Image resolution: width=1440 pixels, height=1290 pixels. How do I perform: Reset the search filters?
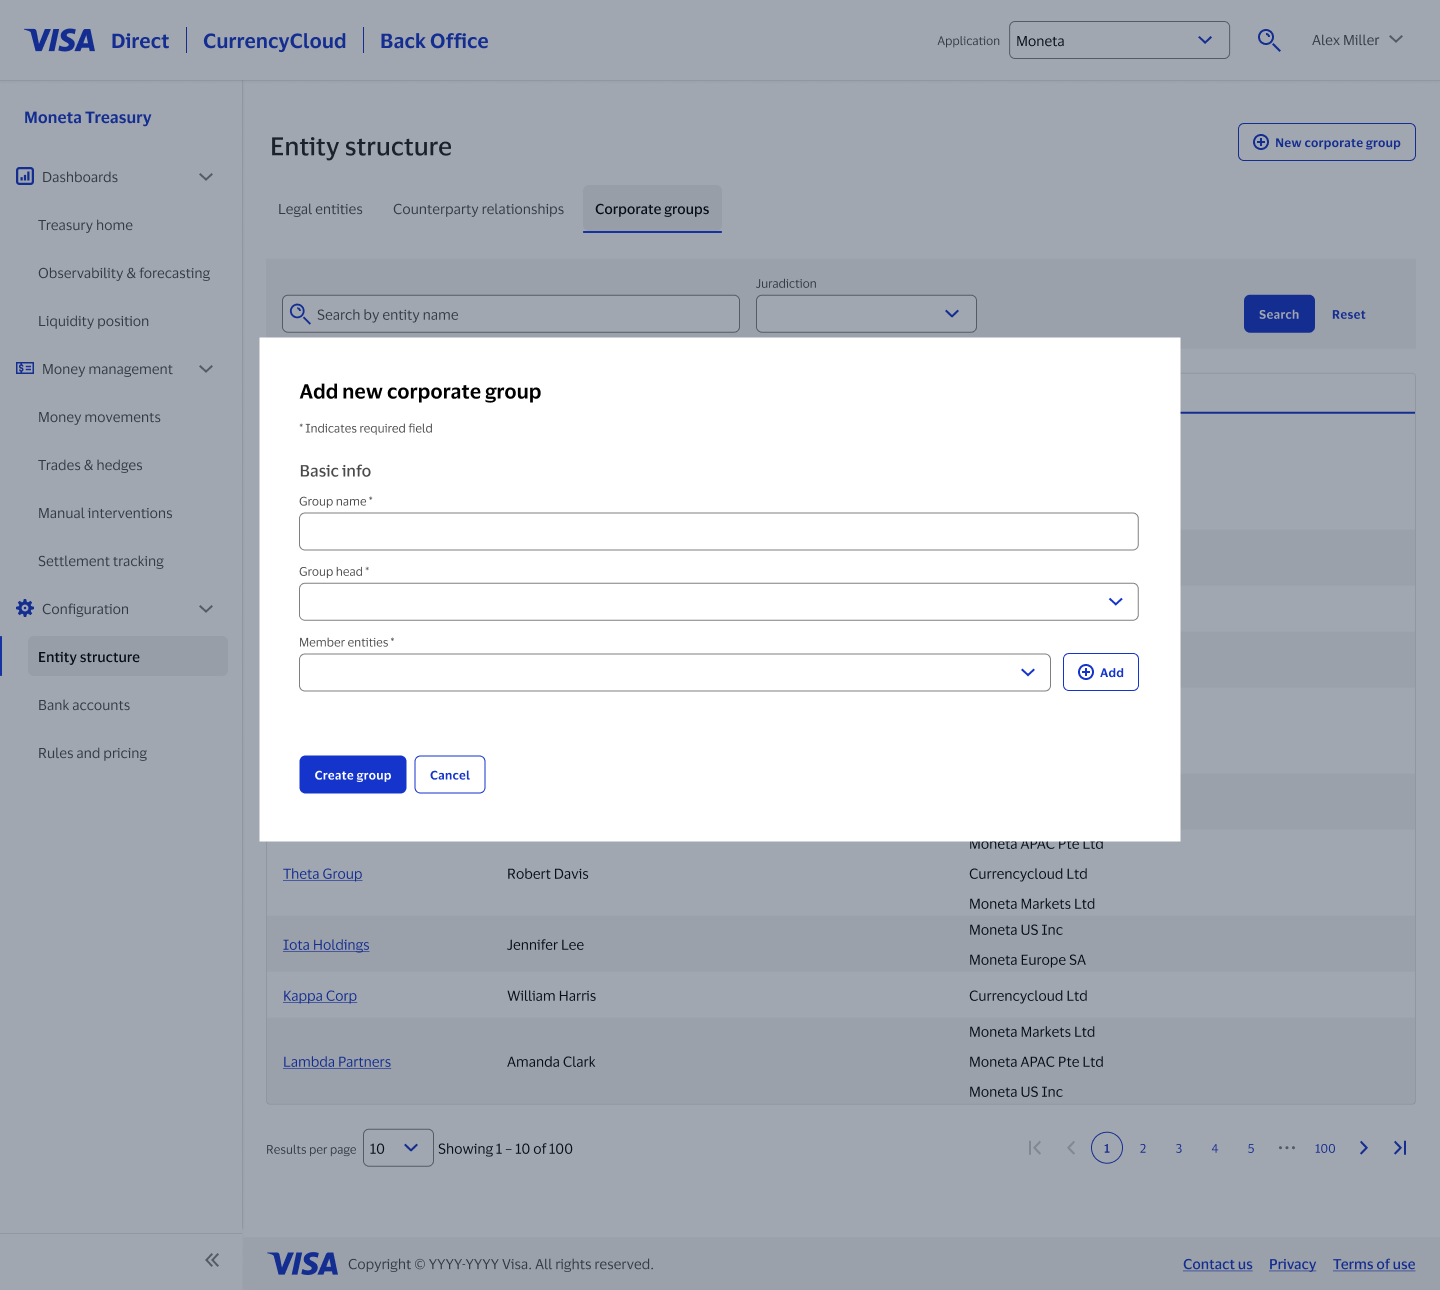click(x=1348, y=314)
